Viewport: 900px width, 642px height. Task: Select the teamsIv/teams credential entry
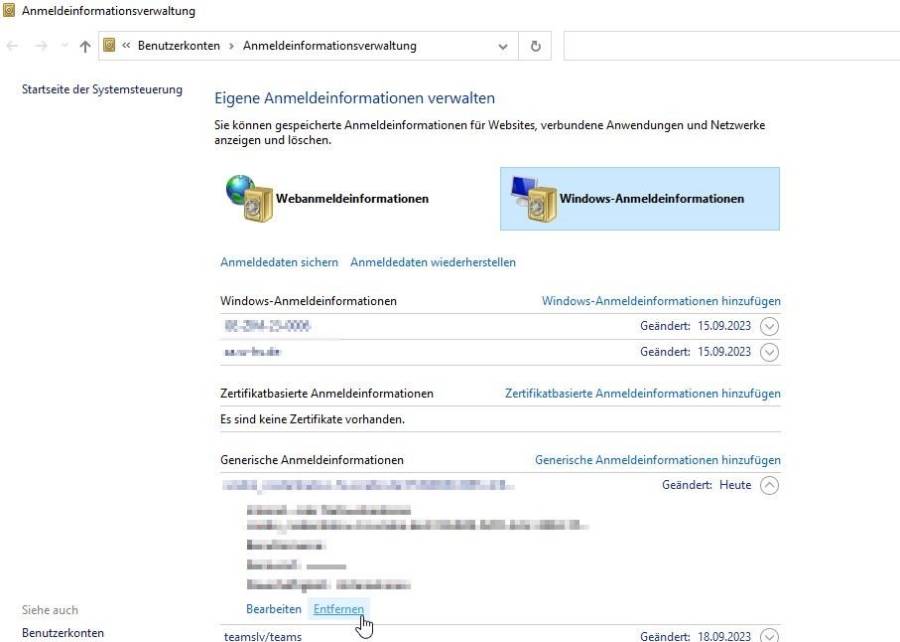263,636
